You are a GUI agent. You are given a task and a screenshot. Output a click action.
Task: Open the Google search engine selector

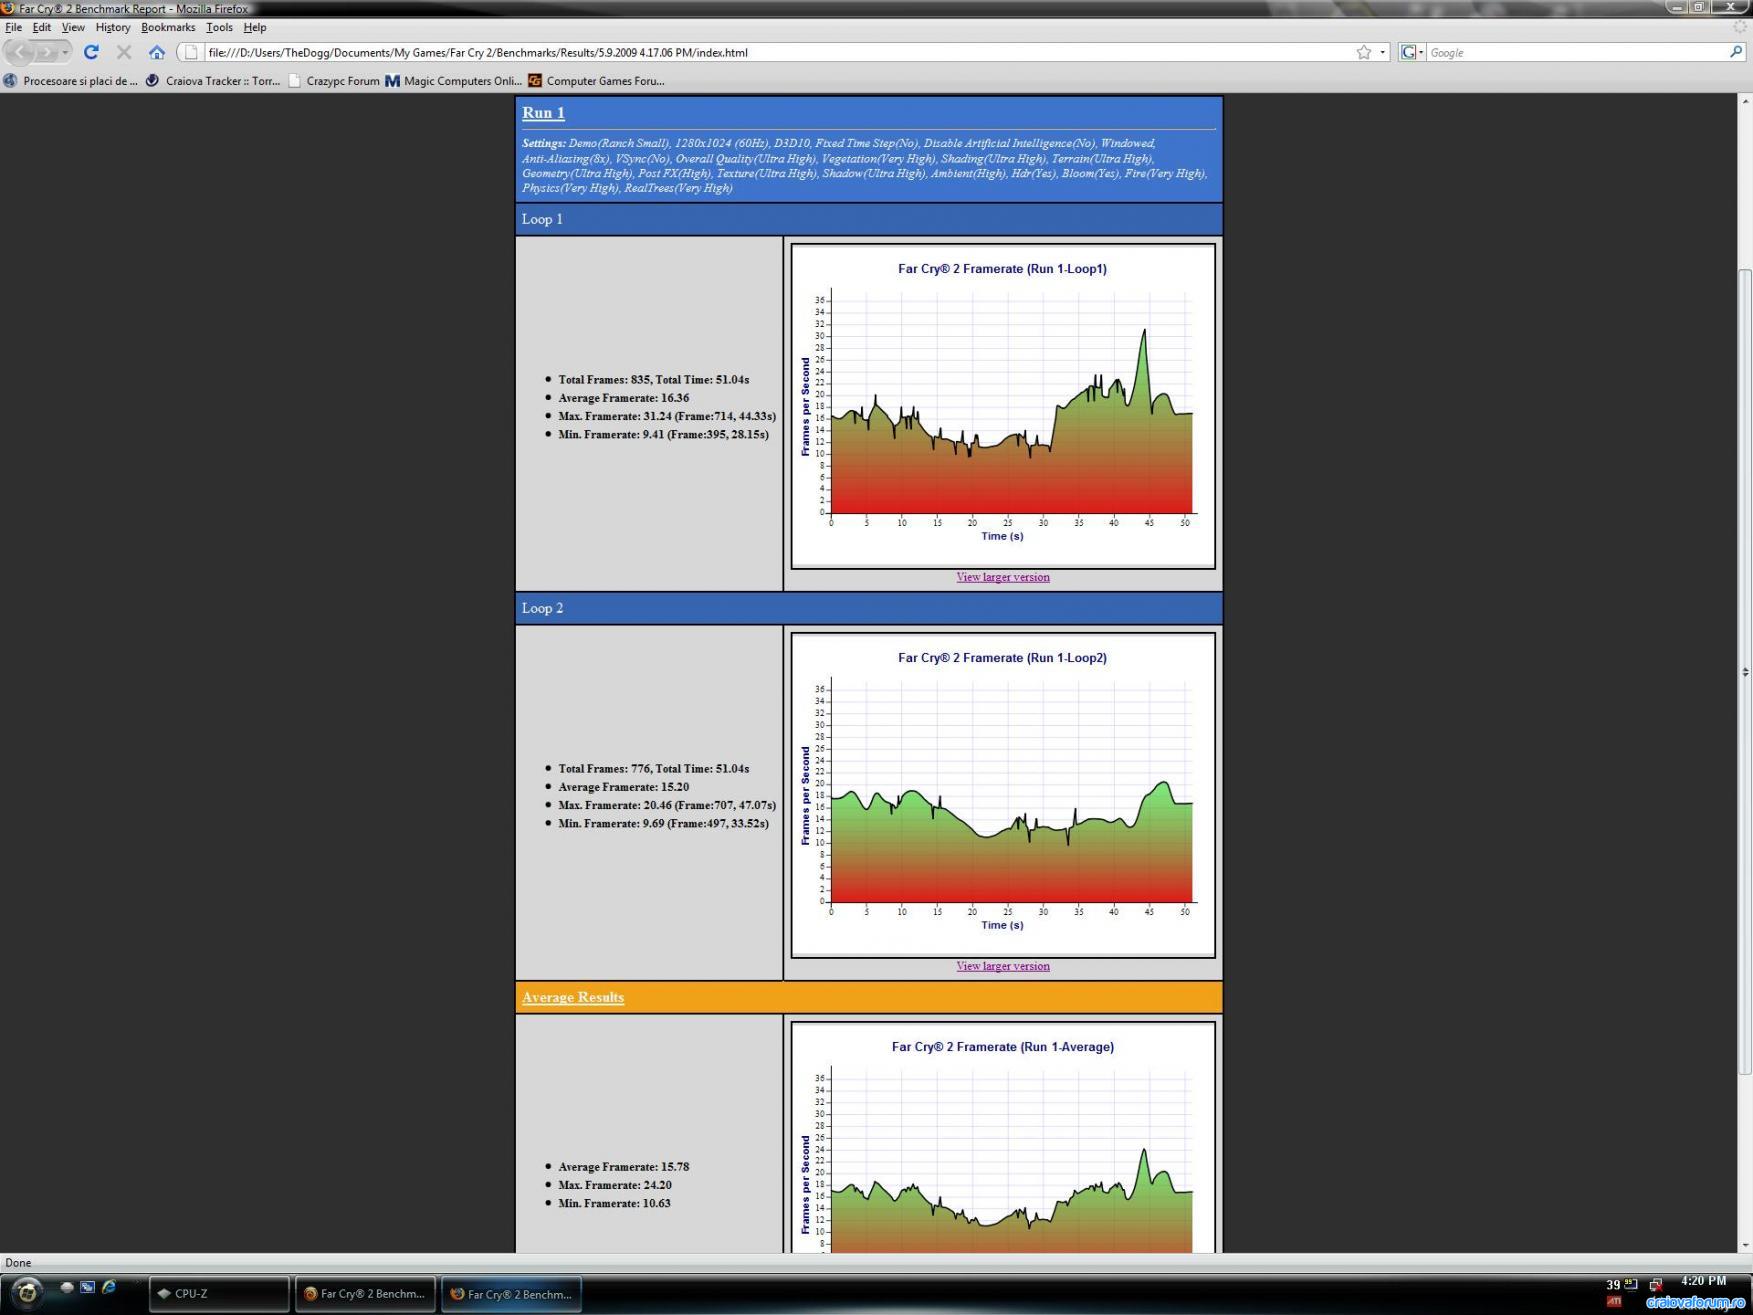tap(1412, 52)
